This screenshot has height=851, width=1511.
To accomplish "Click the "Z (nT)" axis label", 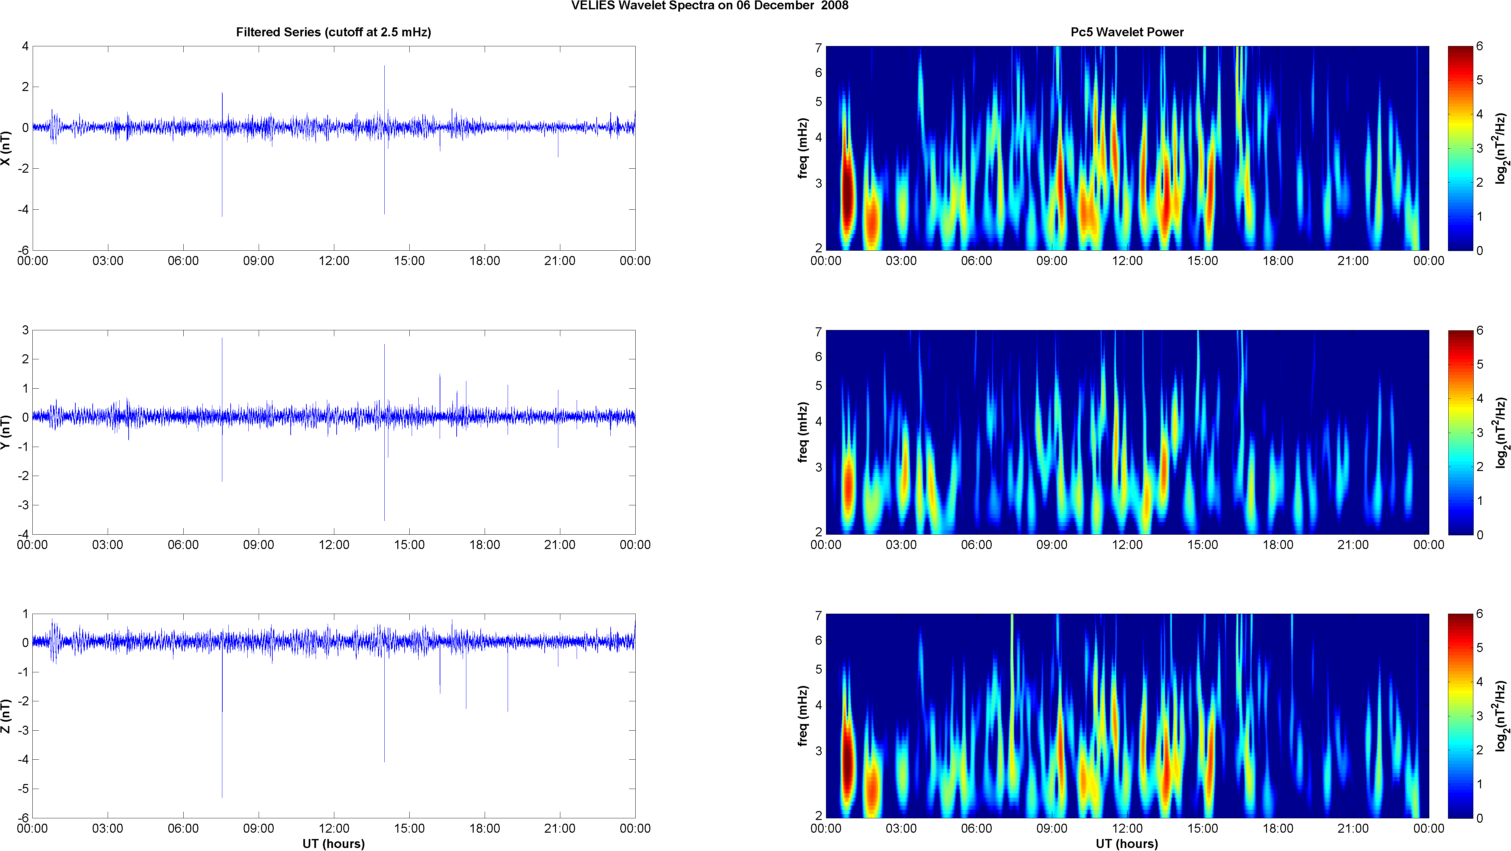I will point(8,716).
